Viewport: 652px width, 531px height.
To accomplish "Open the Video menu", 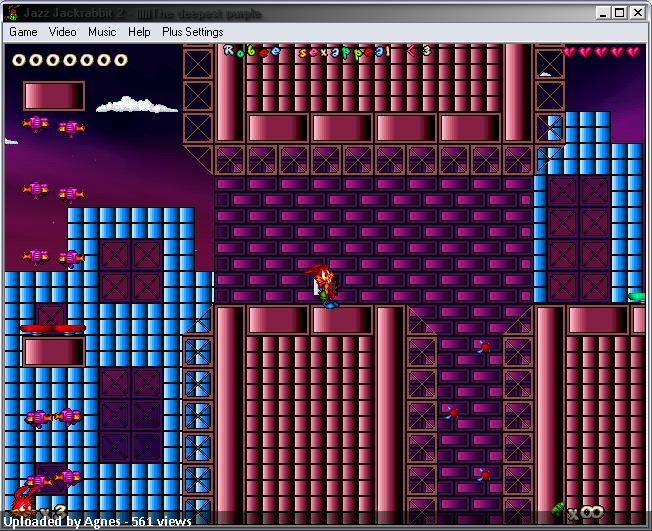I will coord(62,32).
